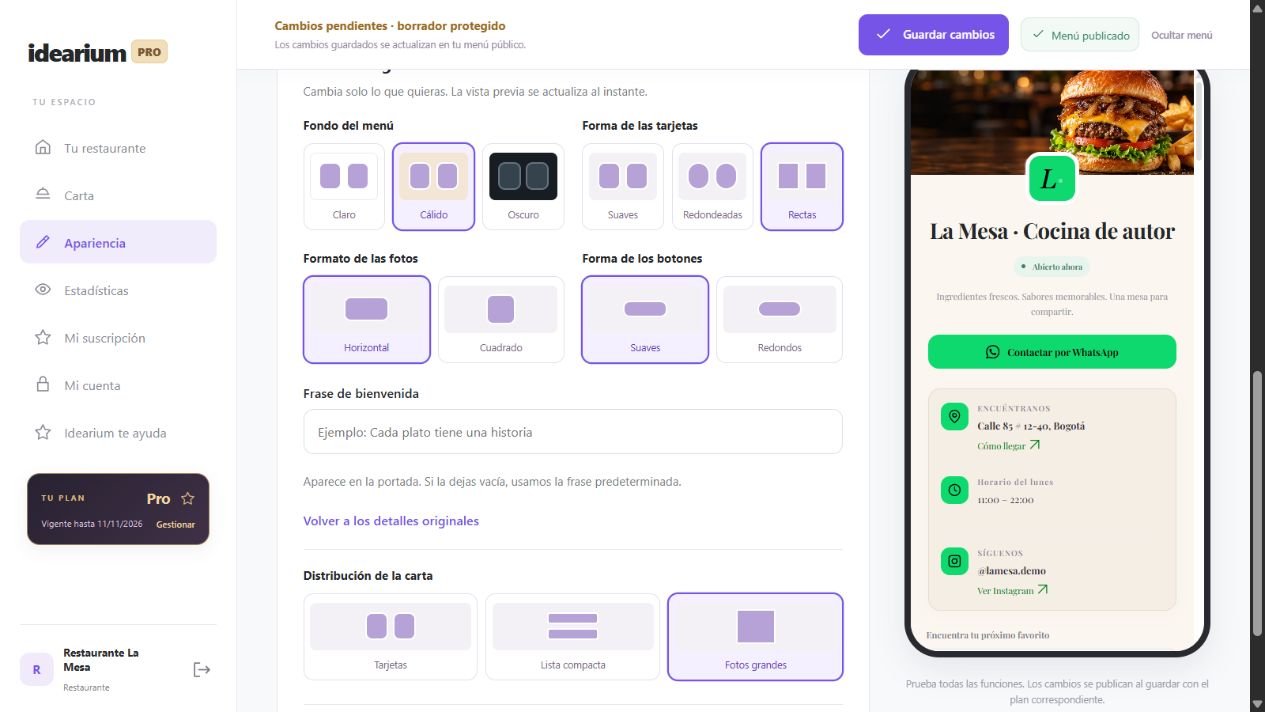
Task: Choose Fotos grandes layout
Action: 755,637
